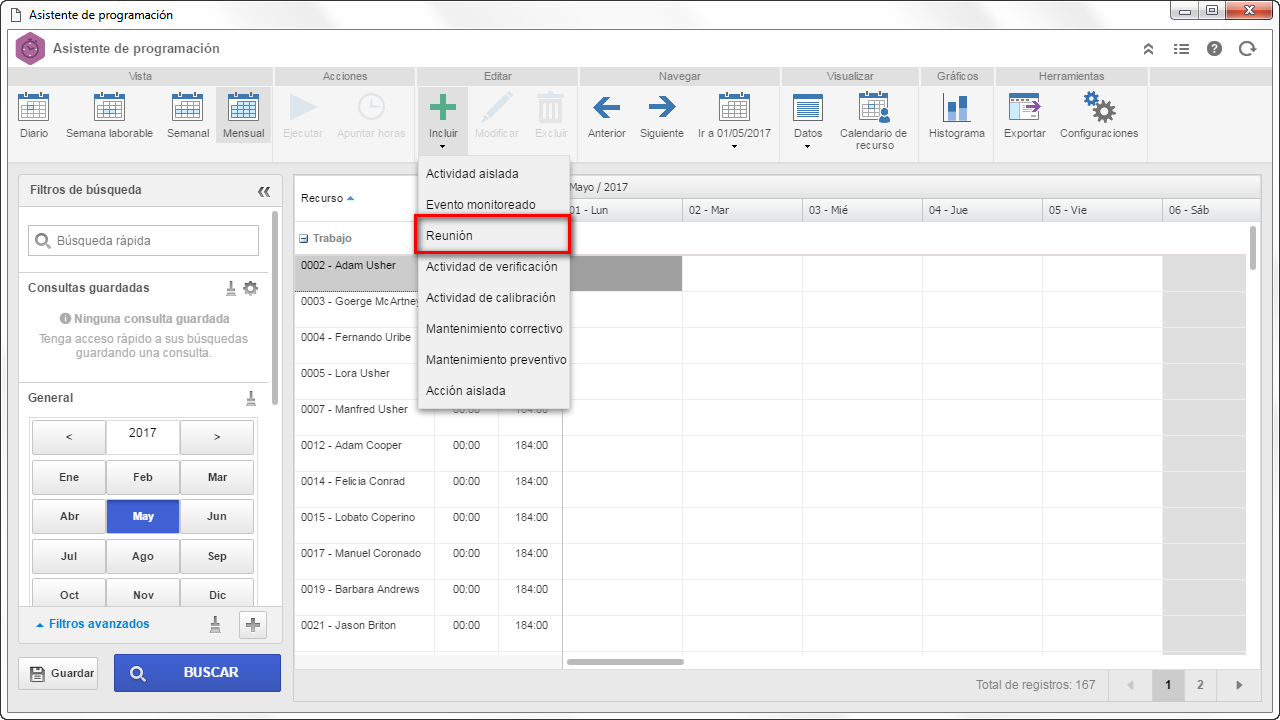Viewport: 1280px width, 720px height.
Task: Click the Búsqueda rápida input field
Action: pyautogui.click(x=143, y=240)
